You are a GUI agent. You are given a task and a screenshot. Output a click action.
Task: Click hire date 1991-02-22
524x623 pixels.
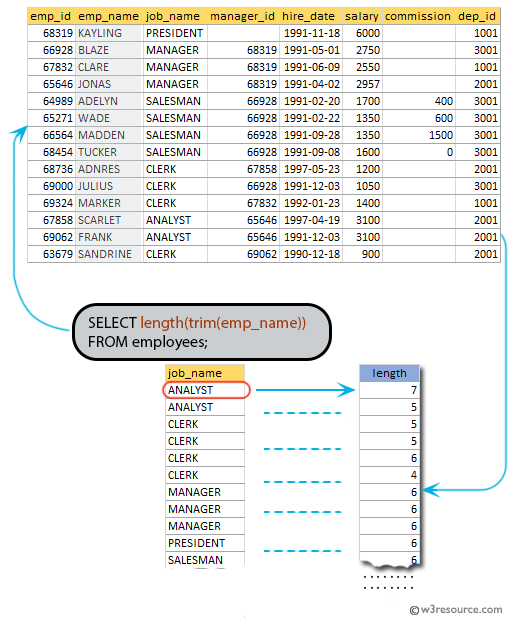coord(310,118)
